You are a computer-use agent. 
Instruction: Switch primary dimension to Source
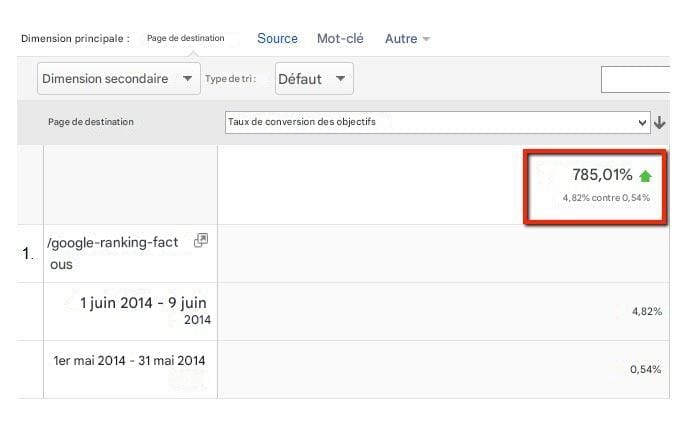[x=277, y=39]
